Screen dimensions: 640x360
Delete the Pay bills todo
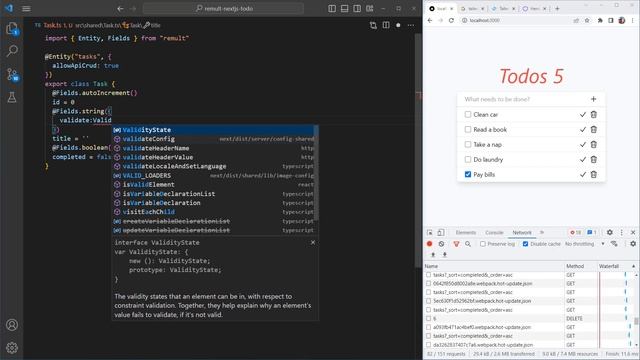(594, 175)
